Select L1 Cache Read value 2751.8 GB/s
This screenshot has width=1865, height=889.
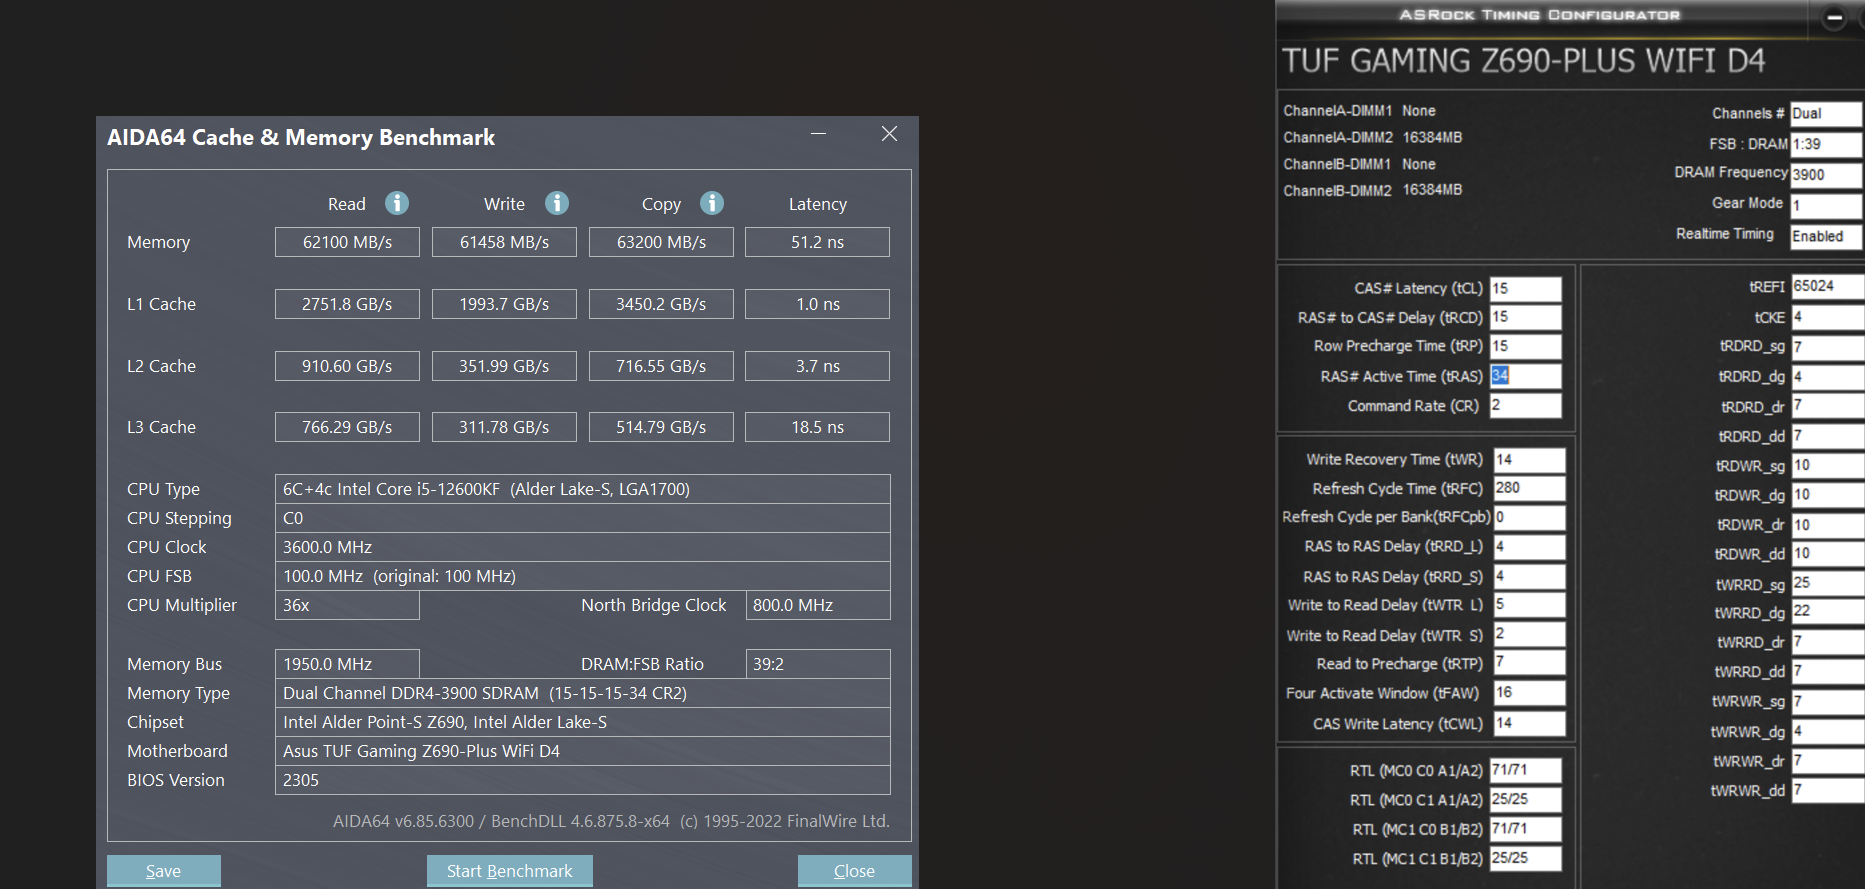click(x=347, y=304)
